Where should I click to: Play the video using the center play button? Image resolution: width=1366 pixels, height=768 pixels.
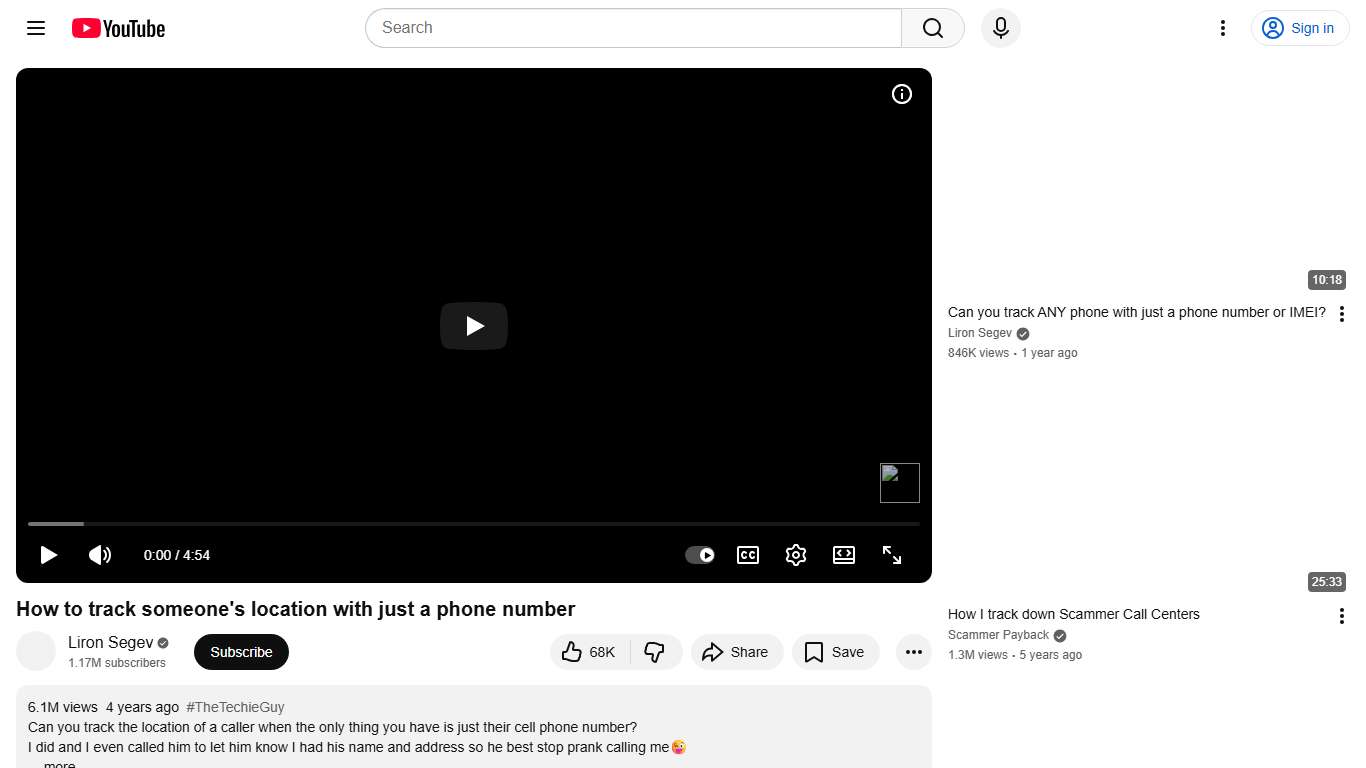tap(473, 325)
